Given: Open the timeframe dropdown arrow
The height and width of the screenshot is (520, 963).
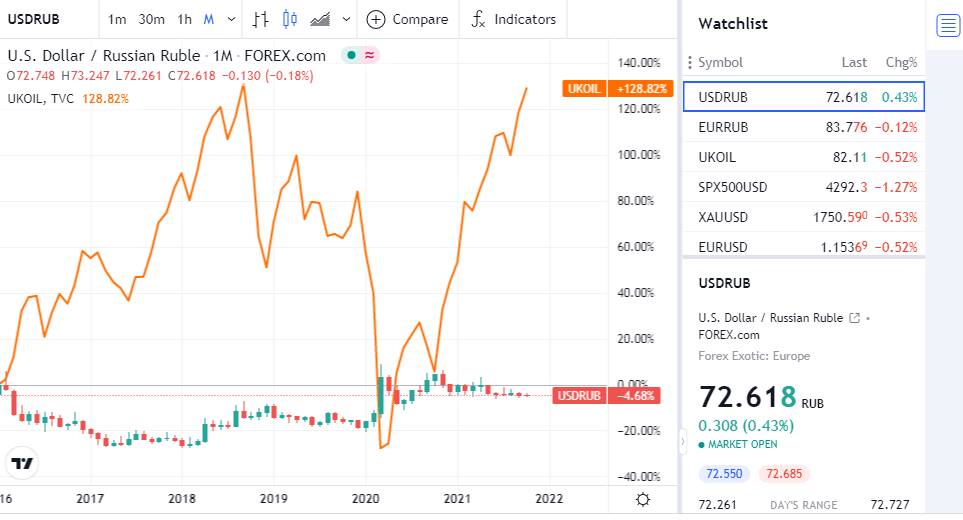Looking at the screenshot, I should click(x=232, y=20).
